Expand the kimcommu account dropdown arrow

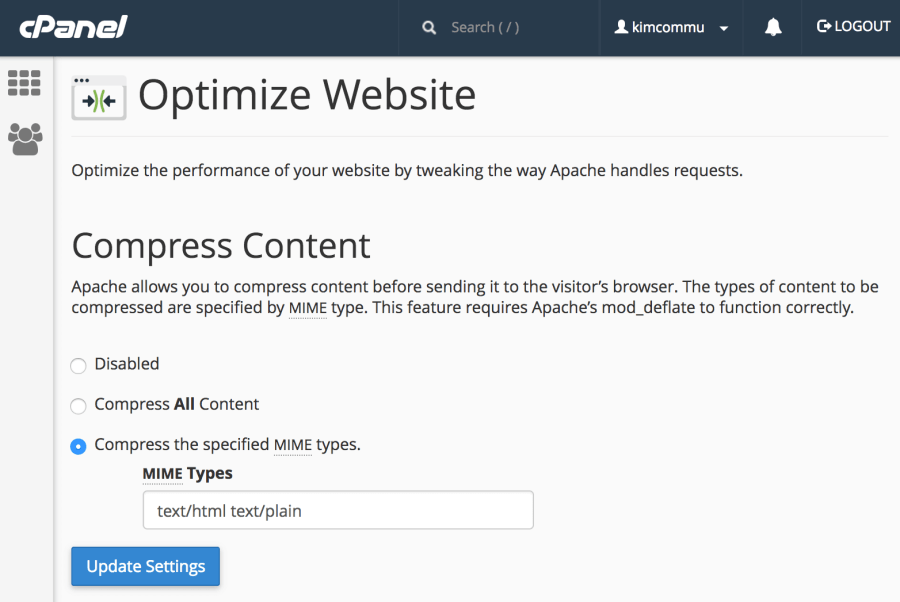tap(724, 29)
